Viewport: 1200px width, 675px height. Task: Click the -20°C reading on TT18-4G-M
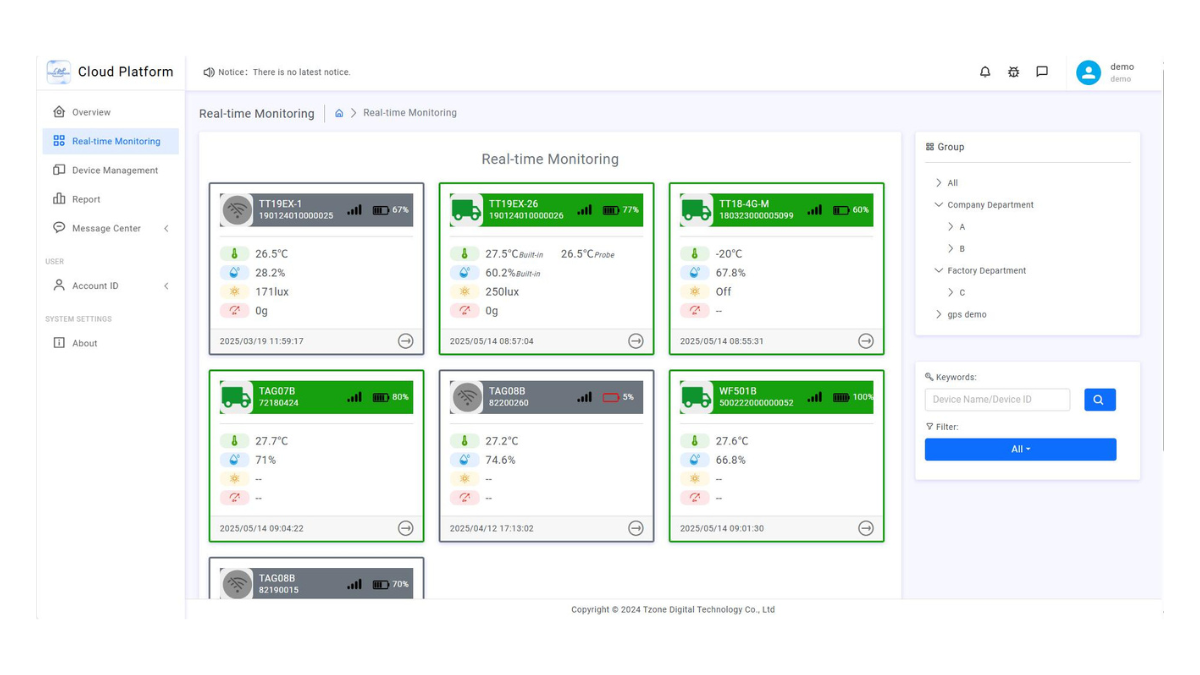[x=729, y=254]
